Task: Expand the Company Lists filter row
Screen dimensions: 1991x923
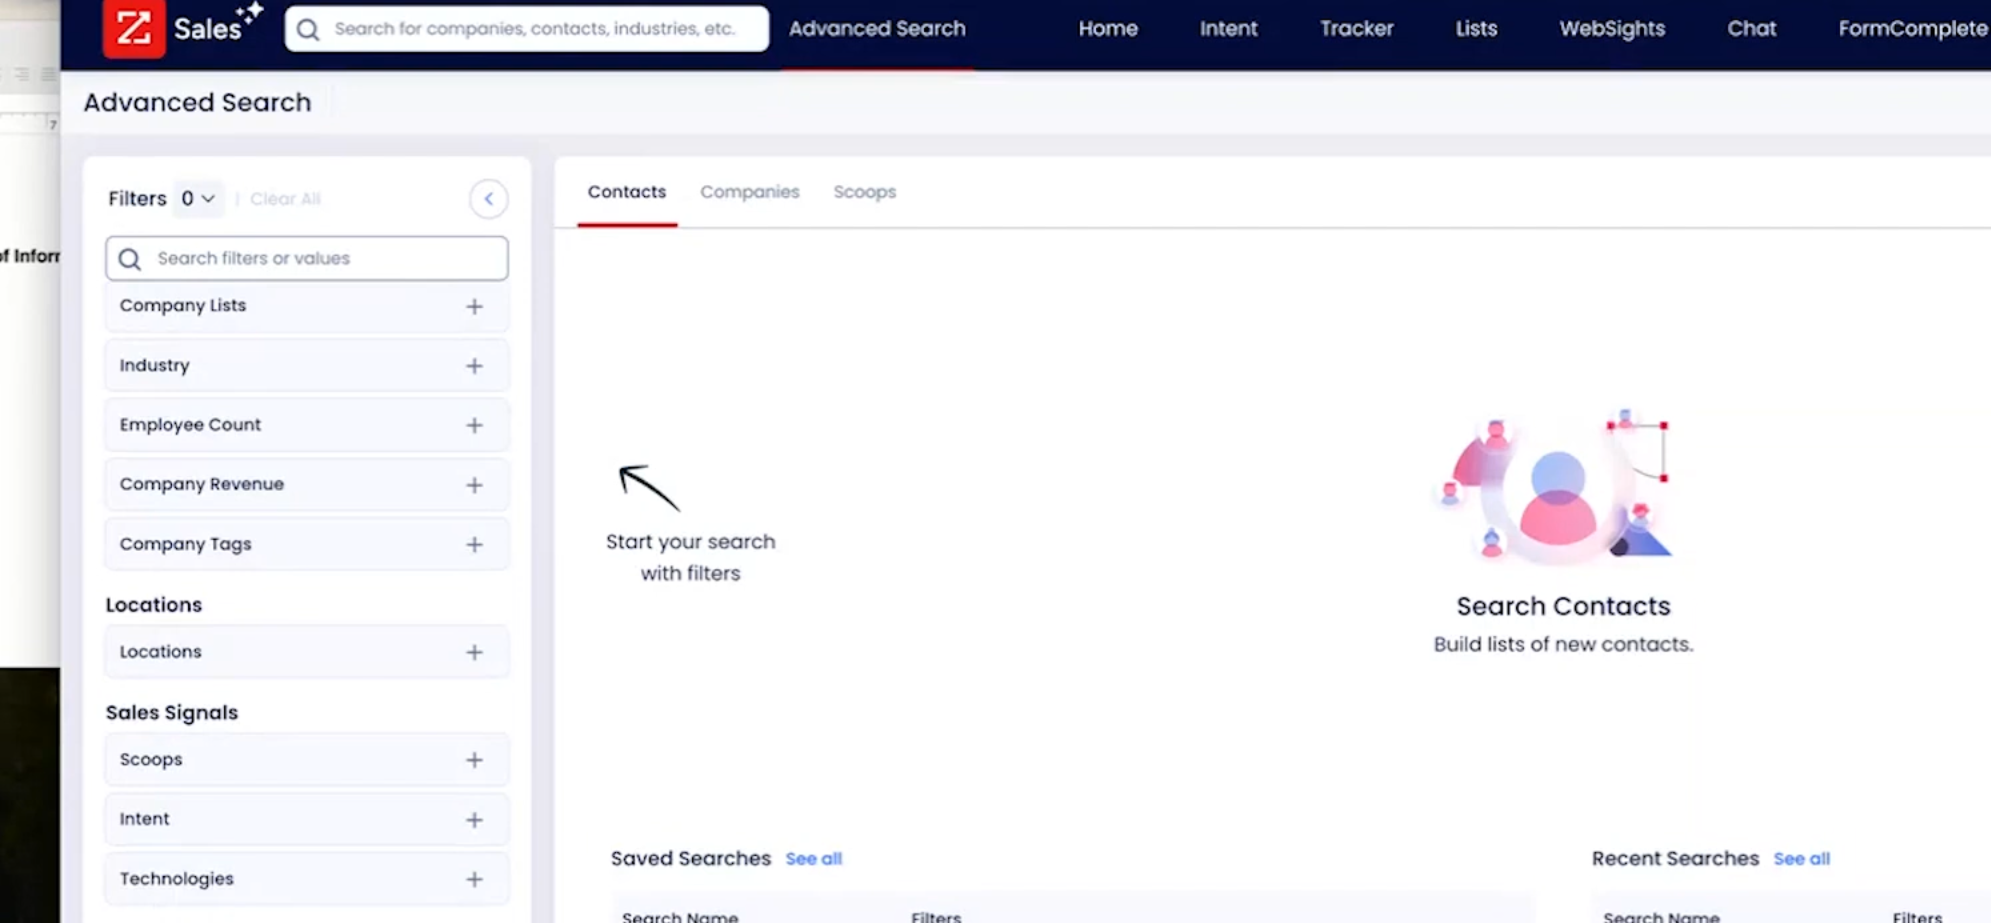Action: tap(307, 306)
